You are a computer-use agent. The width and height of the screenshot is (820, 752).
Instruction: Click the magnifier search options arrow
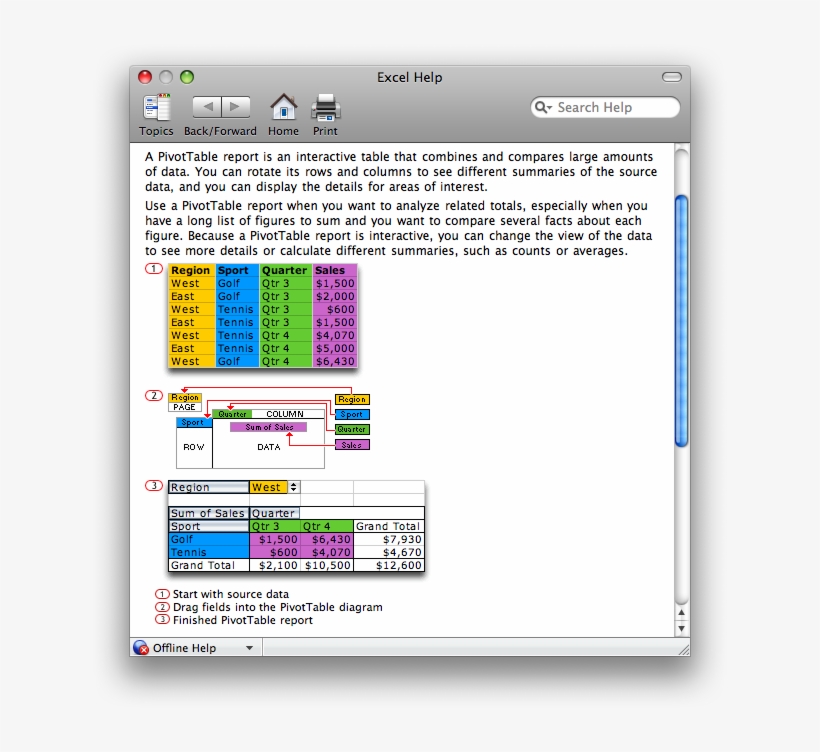pyautogui.click(x=543, y=107)
